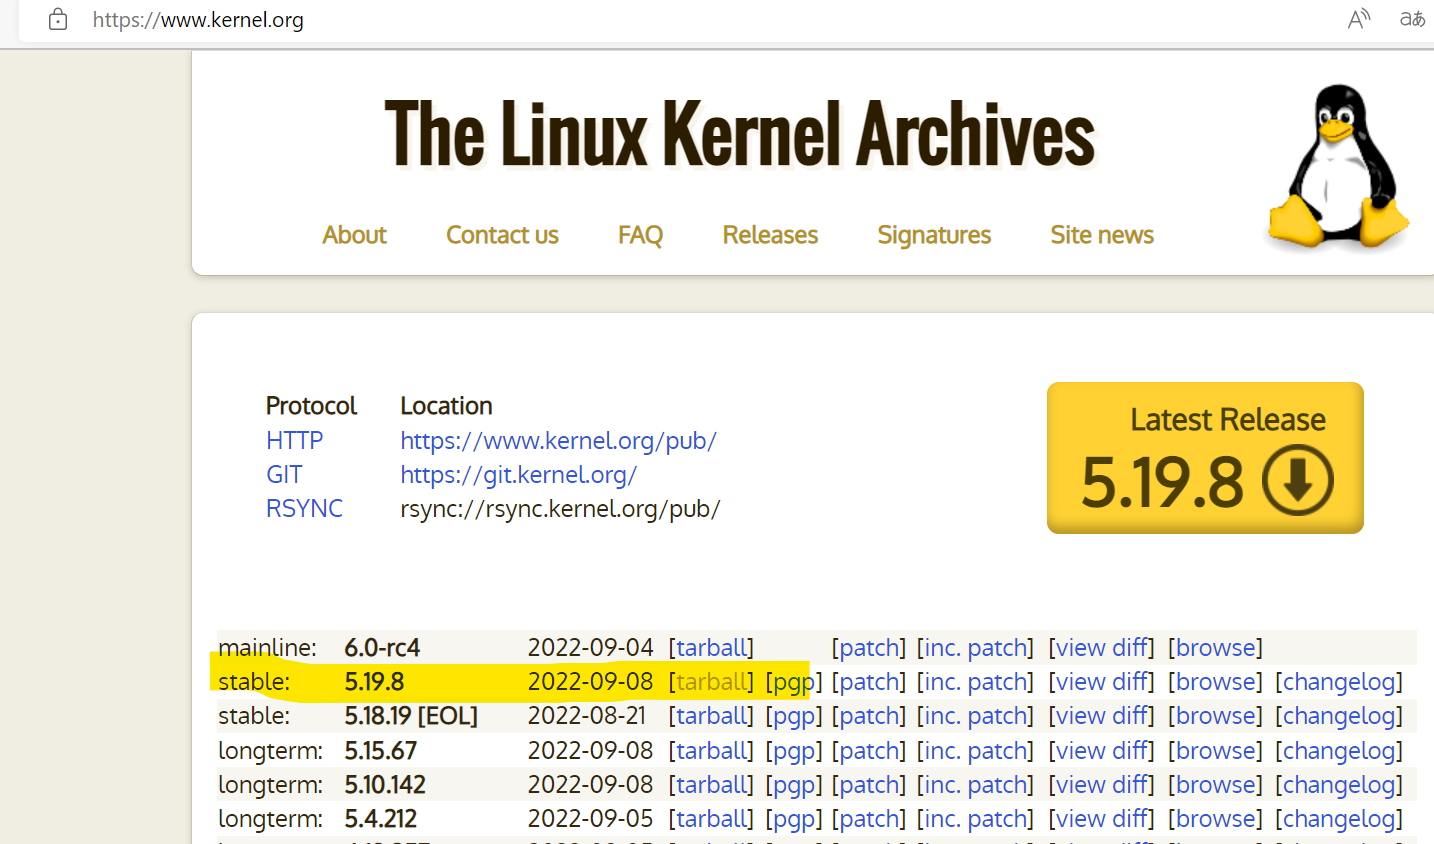This screenshot has width=1434, height=844.
Task: Browse the longterm 5.15.67 tree
Action: (1215, 751)
